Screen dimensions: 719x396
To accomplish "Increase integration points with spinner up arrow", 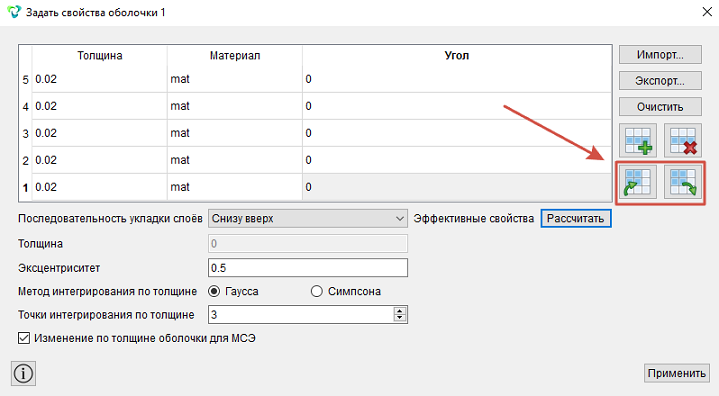I will (x=400, y=311).
